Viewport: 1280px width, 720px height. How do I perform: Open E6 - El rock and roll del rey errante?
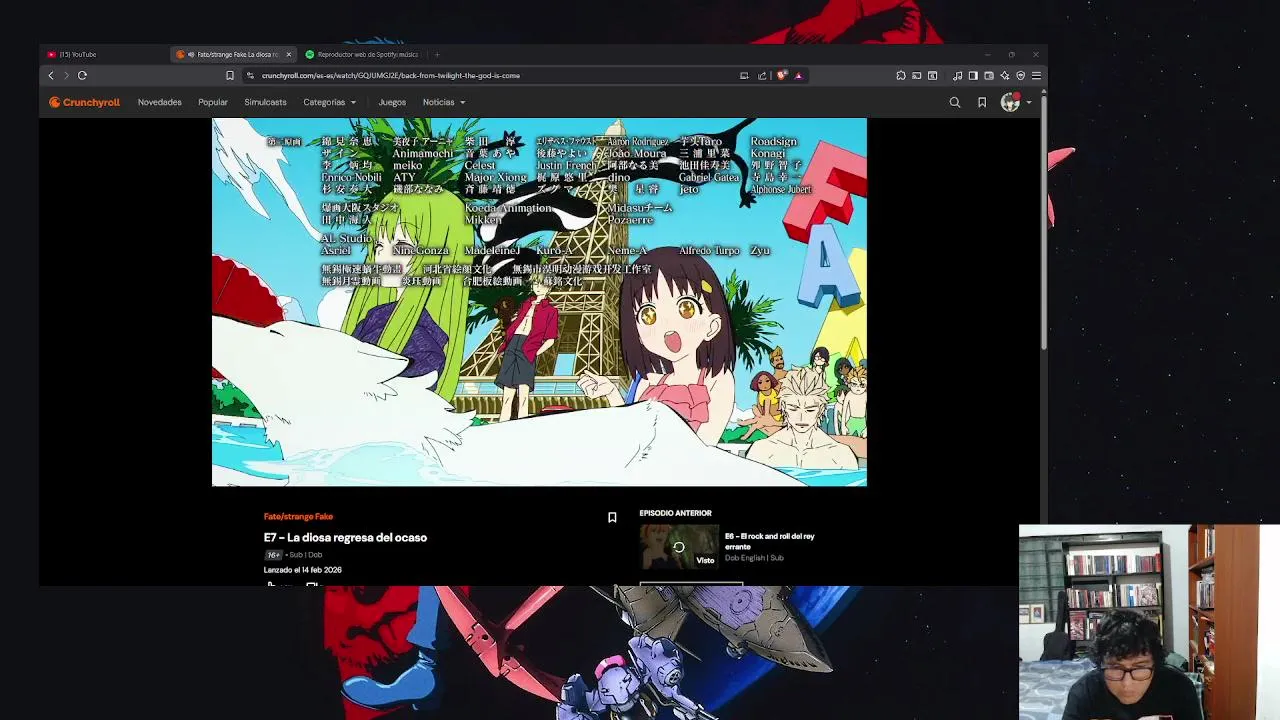click(x=769, y=541)
